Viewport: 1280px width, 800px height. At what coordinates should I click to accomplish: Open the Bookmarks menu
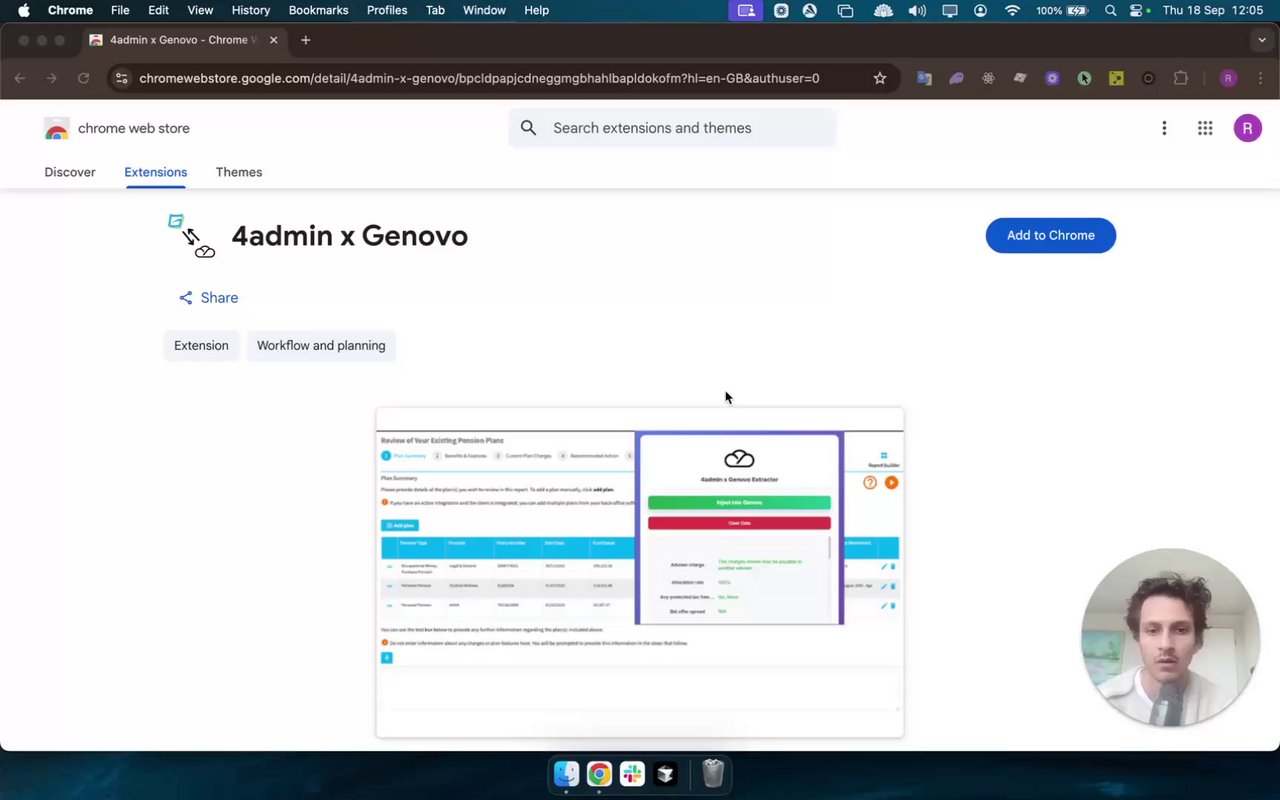318,10
